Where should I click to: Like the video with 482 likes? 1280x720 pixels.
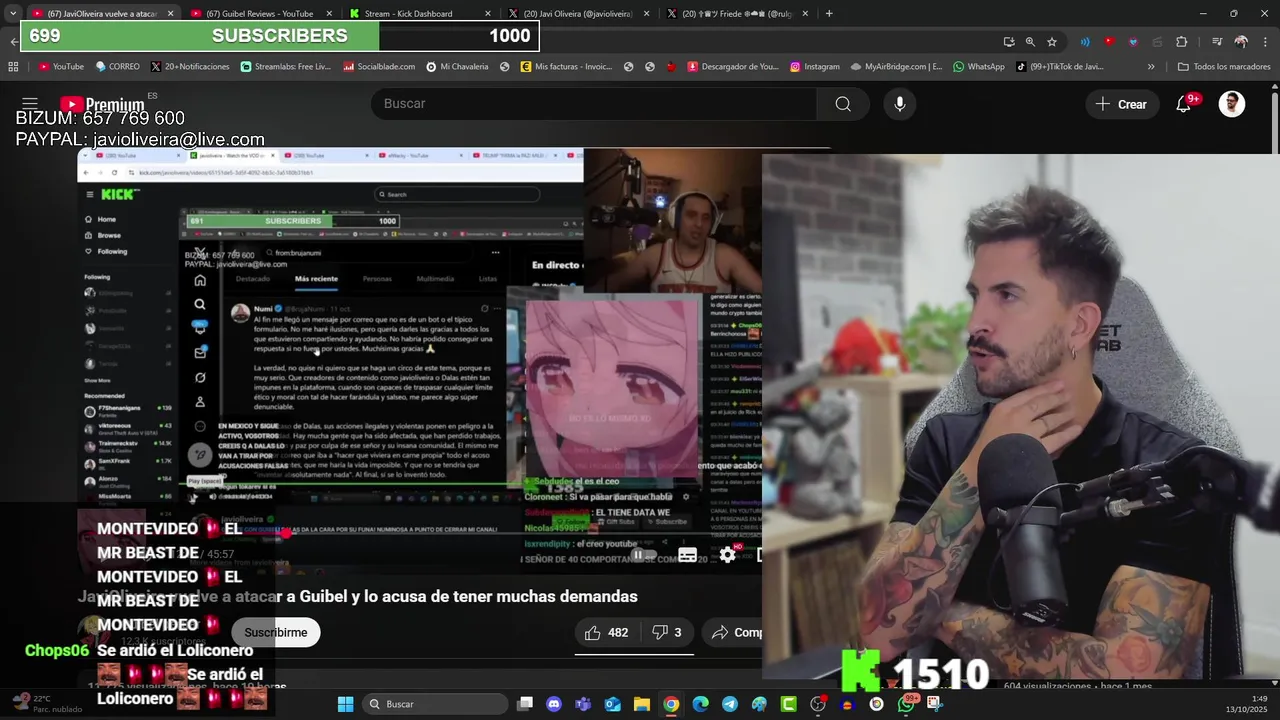point(606,632)
